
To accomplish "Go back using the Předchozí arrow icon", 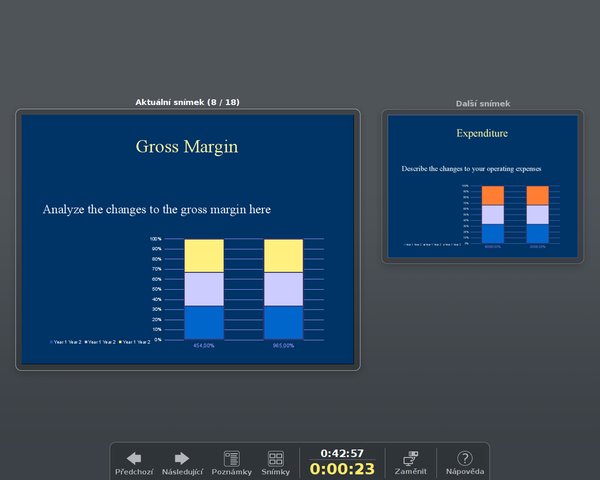I will pos(134,458).
